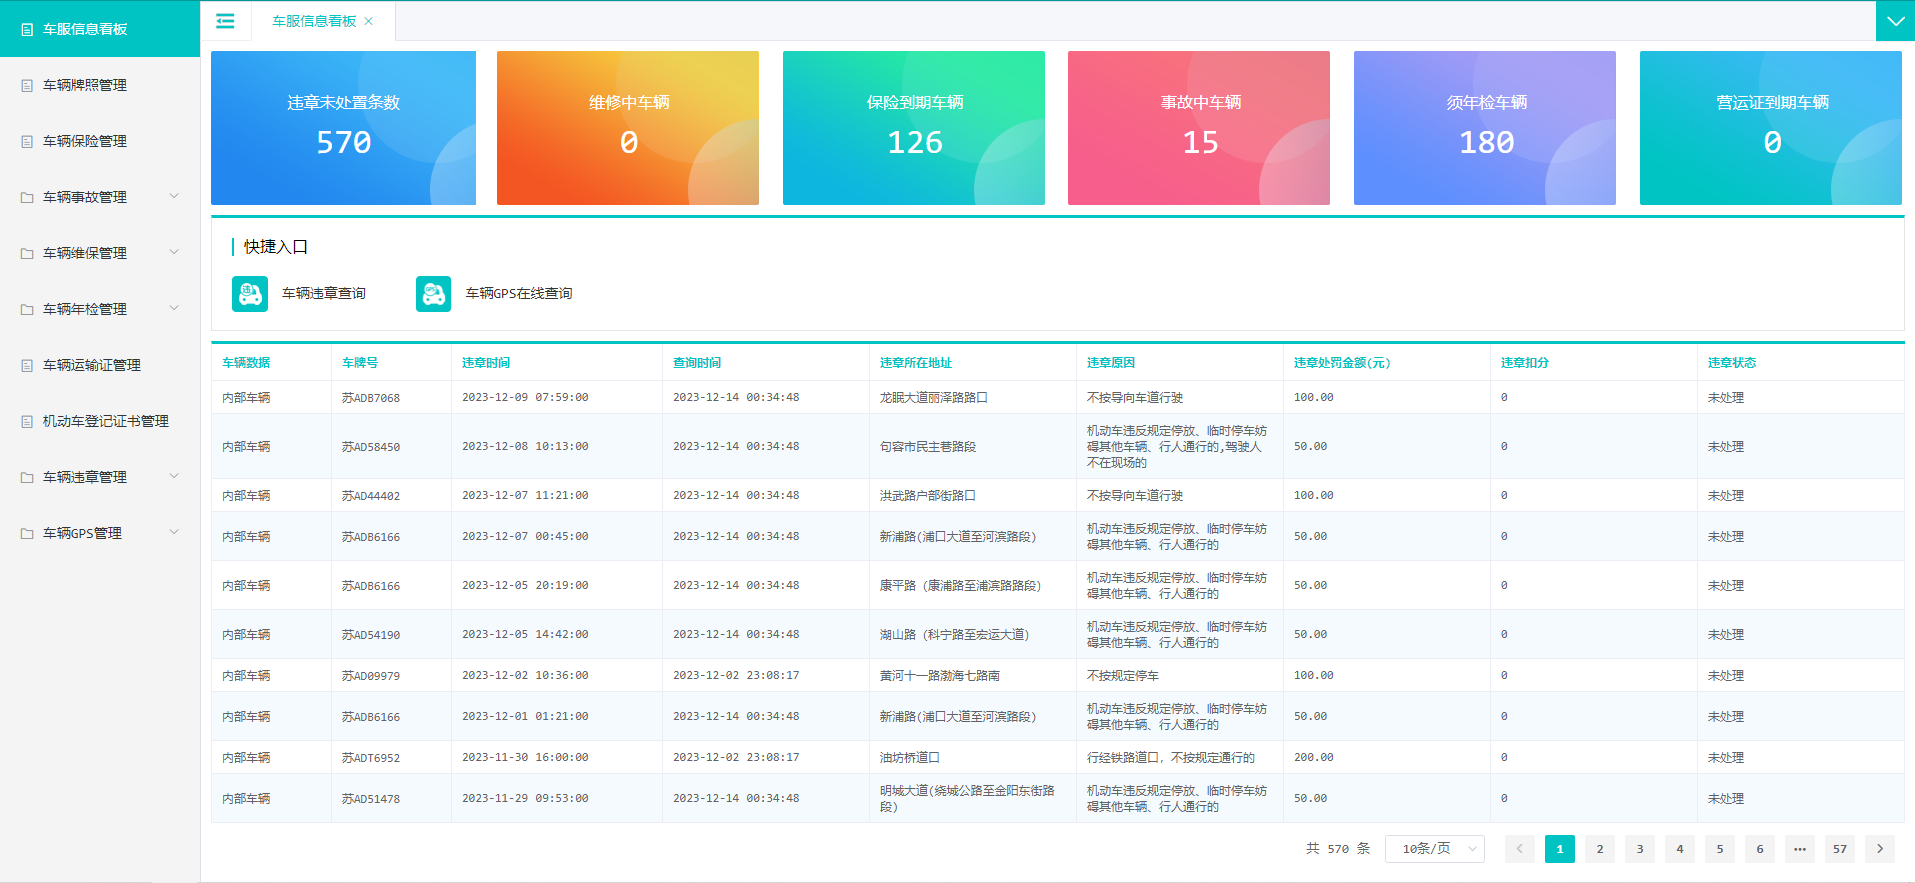Click the 车辆运输证管理 sidebar icon
The height and width of the screenshot is (883, 1915).
pyautogui.click(x=27, y=366)
